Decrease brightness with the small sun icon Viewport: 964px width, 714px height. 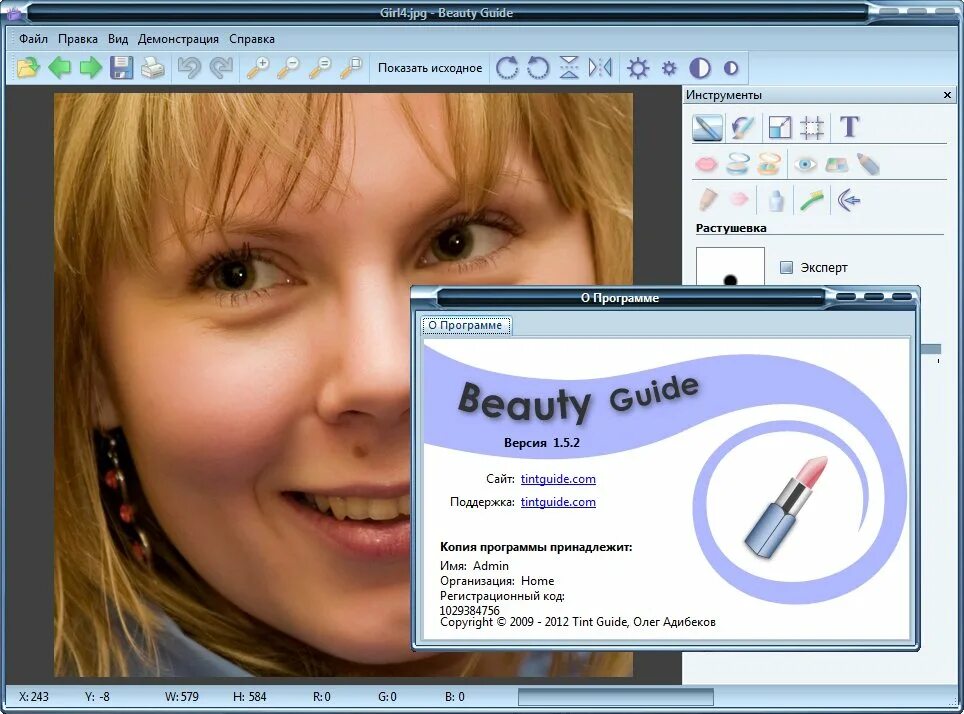[x=669, y=68]
